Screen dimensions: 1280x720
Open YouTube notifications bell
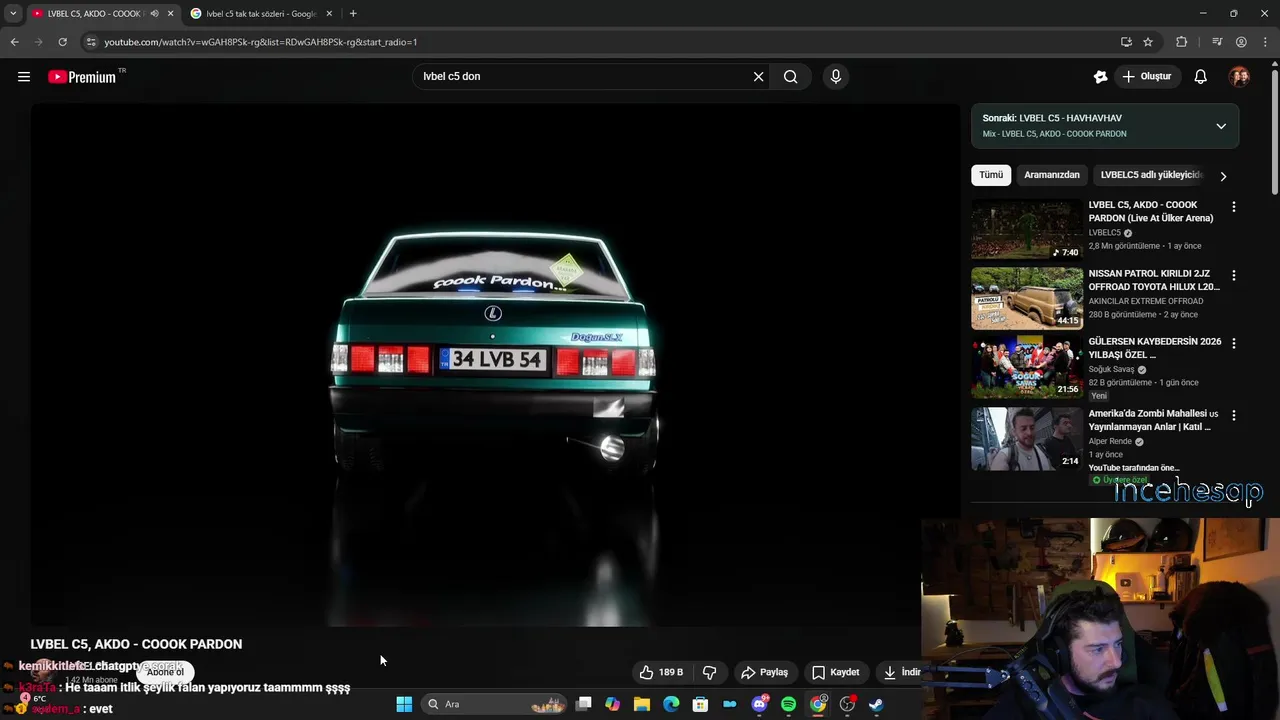pos(1201,76)
